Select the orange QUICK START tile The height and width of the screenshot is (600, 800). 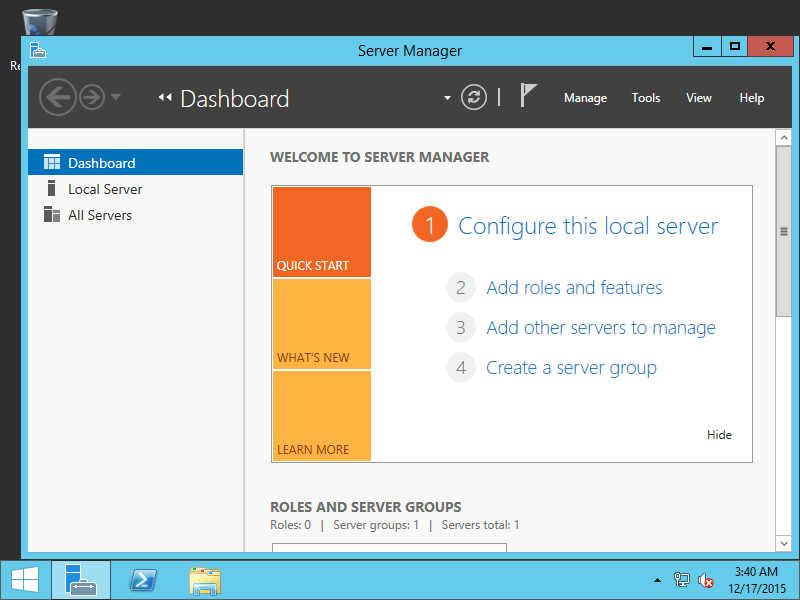coord(321,232)
